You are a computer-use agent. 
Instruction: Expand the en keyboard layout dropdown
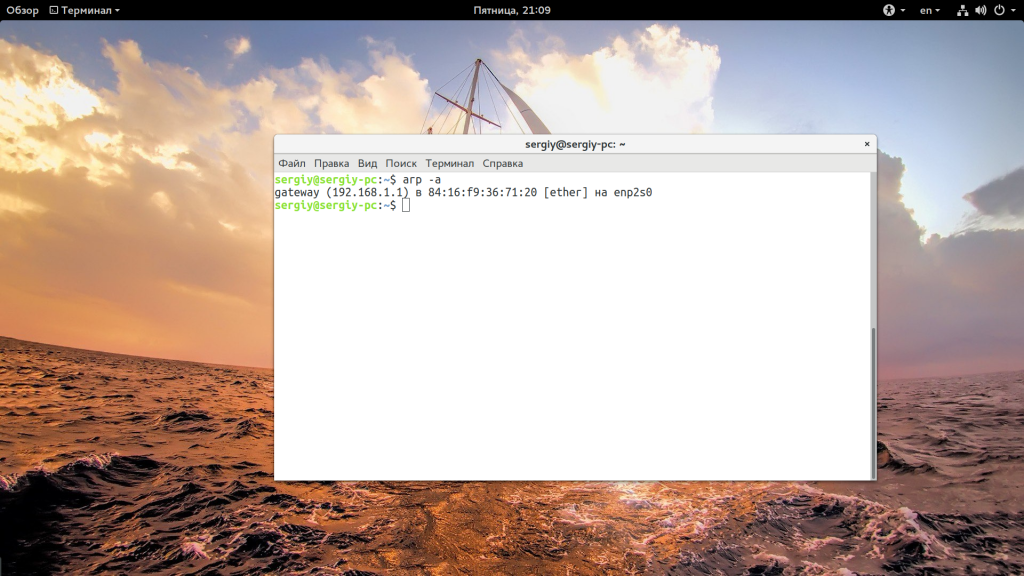click(x=929, y=10)
